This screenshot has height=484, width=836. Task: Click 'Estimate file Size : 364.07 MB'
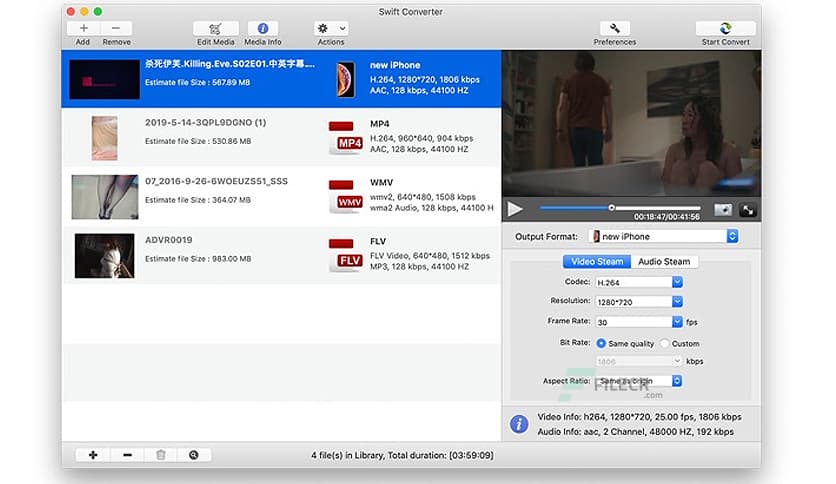point(198,199)
